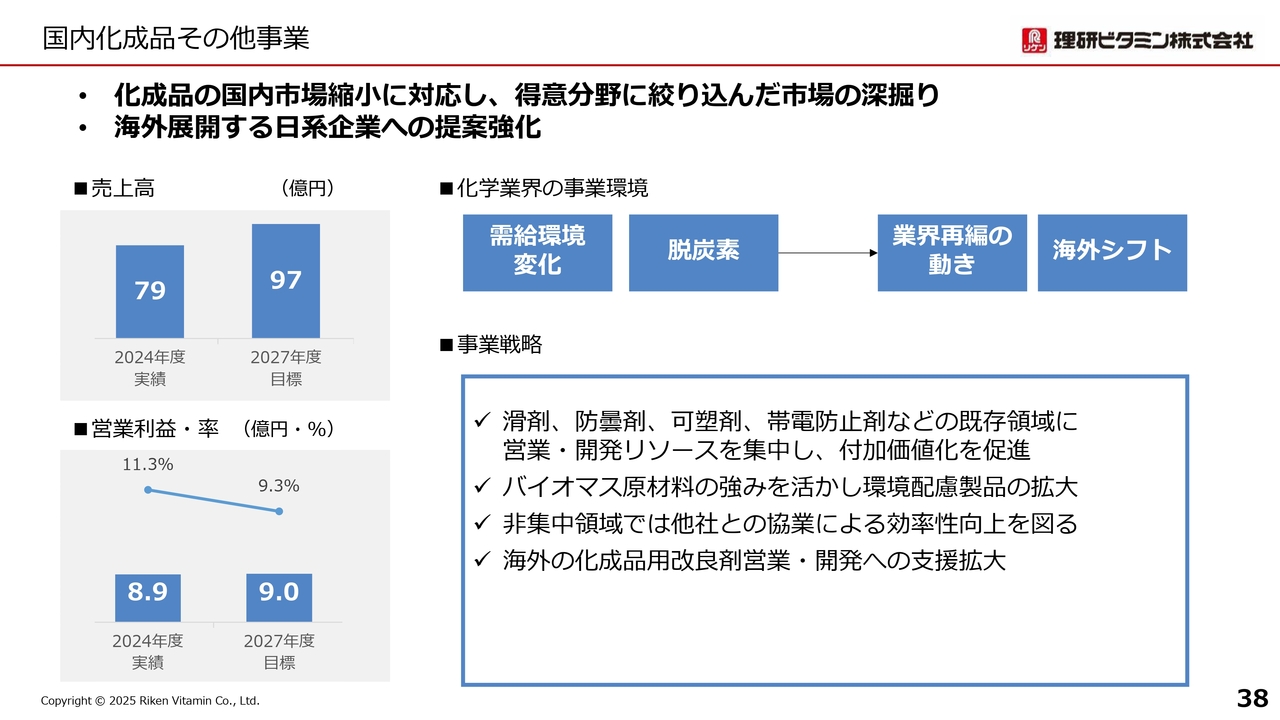Click the ■事業戦略 heading
1280x720 pixels.
click(x=491, y=345)
